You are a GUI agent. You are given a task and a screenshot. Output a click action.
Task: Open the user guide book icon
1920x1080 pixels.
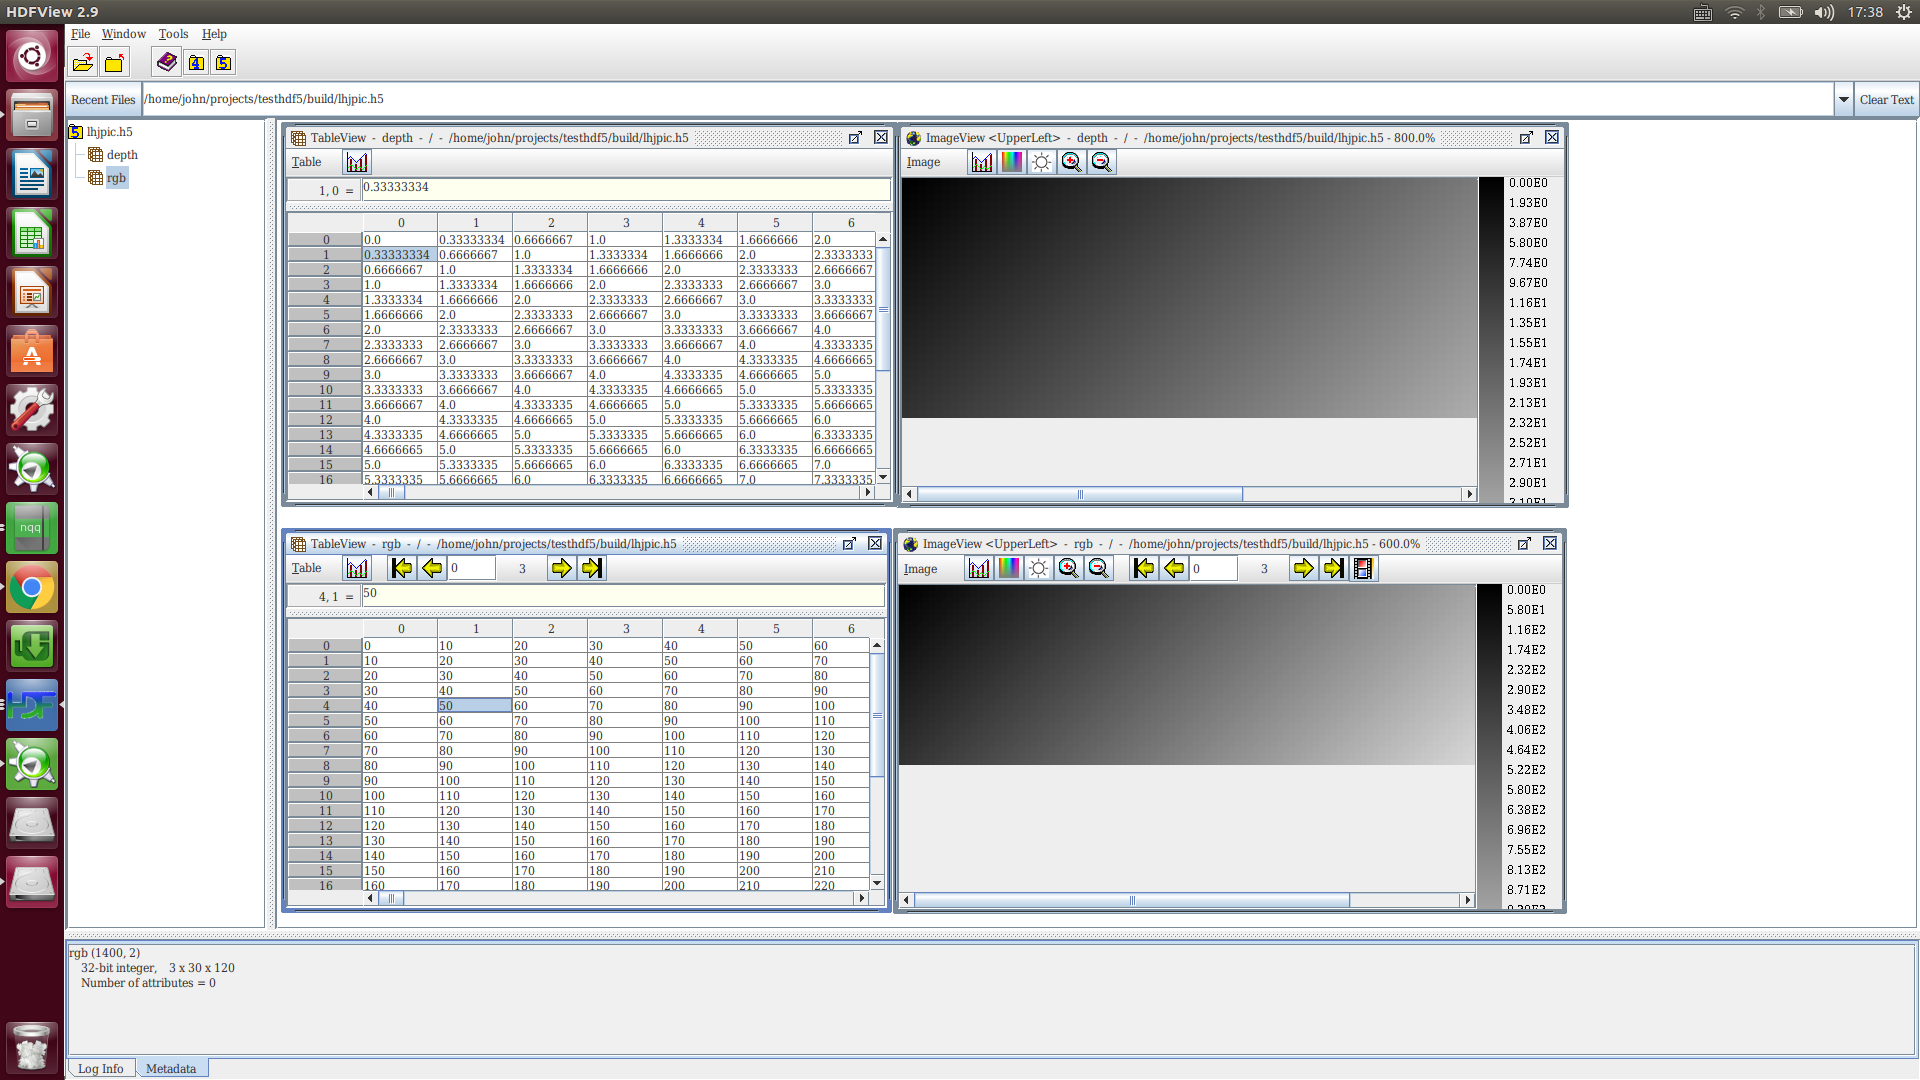click(x=166, y=63)
